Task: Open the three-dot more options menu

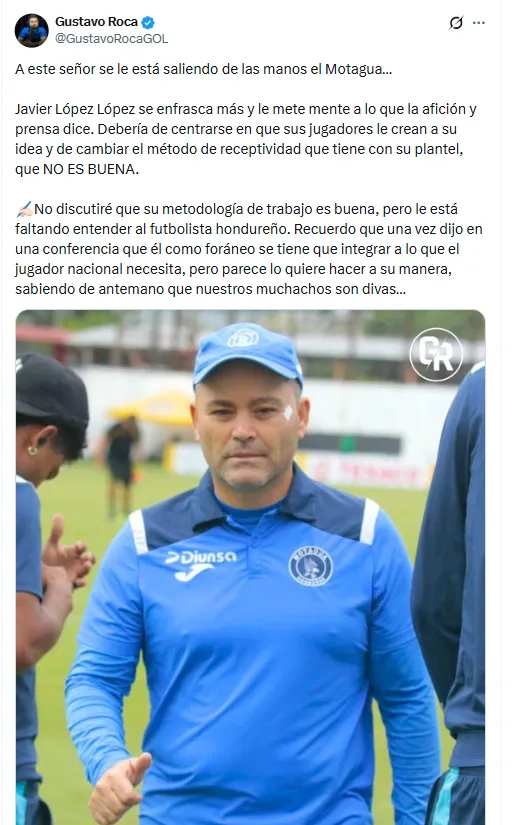Action: click(x=478, y=23)
